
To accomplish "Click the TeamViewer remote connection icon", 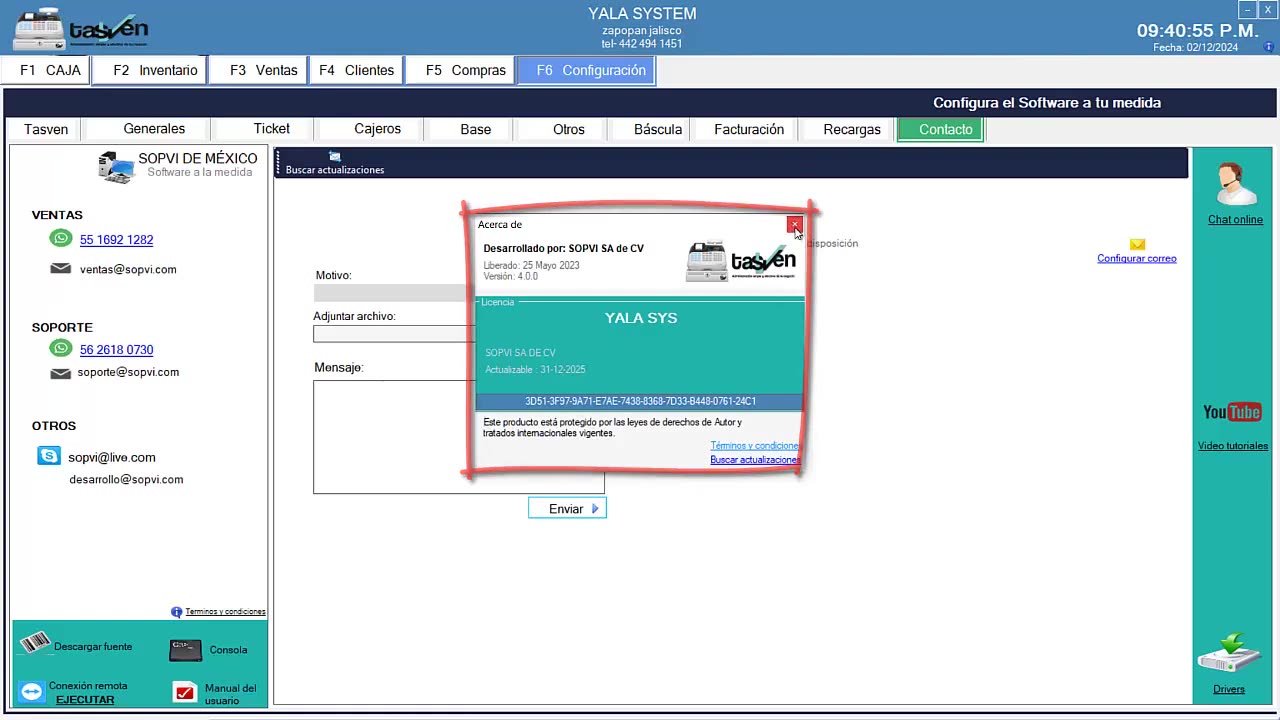I will coord(32,692).
